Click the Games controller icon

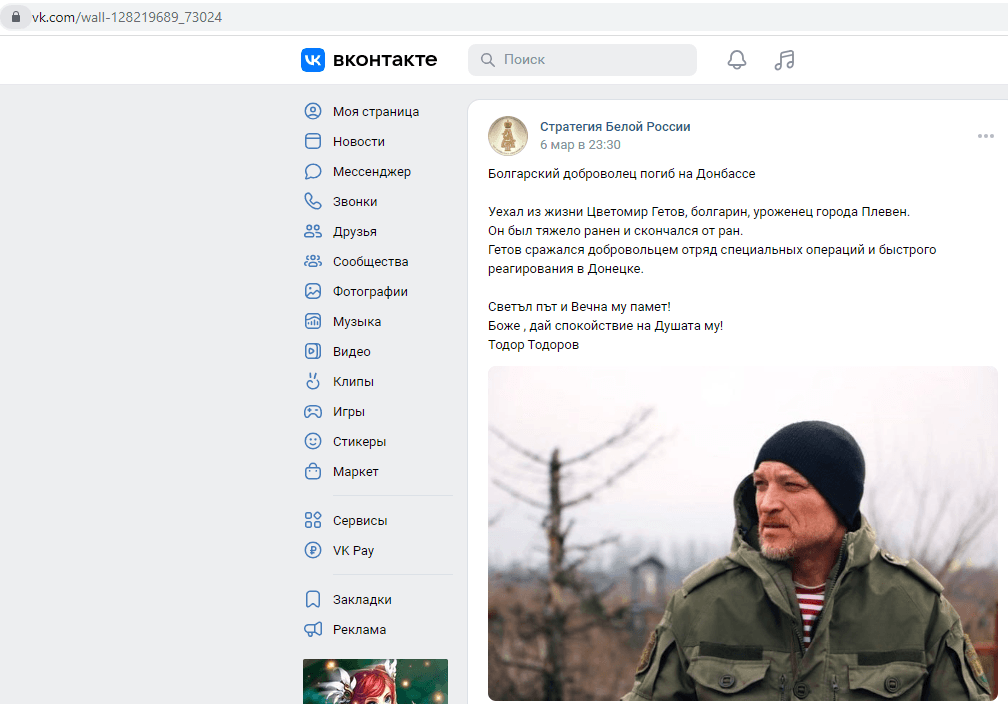click(x=313, y=411)
